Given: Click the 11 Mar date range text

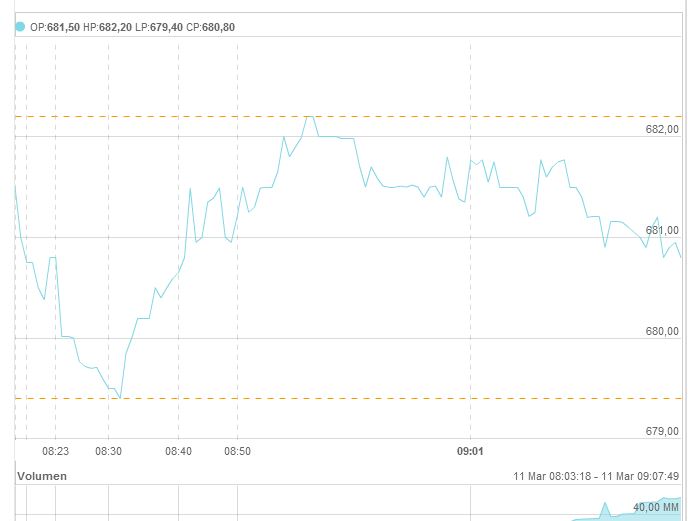Looking at the screenshot, I should pos(596,476).
